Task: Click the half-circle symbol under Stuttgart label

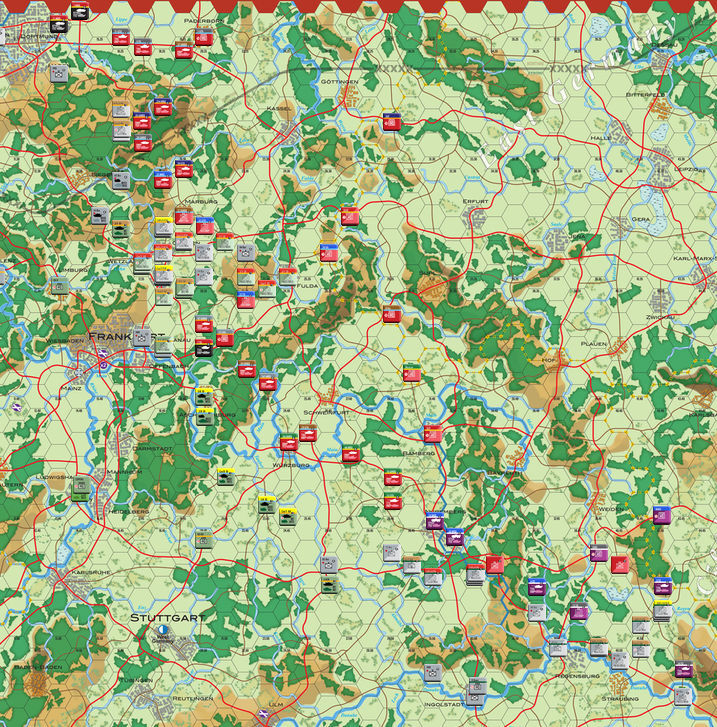Action: tap(163, 630)
